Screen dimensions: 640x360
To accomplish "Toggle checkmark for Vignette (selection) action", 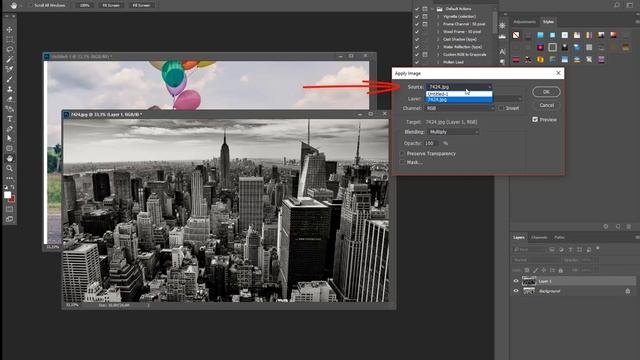I will pos(417,16).
